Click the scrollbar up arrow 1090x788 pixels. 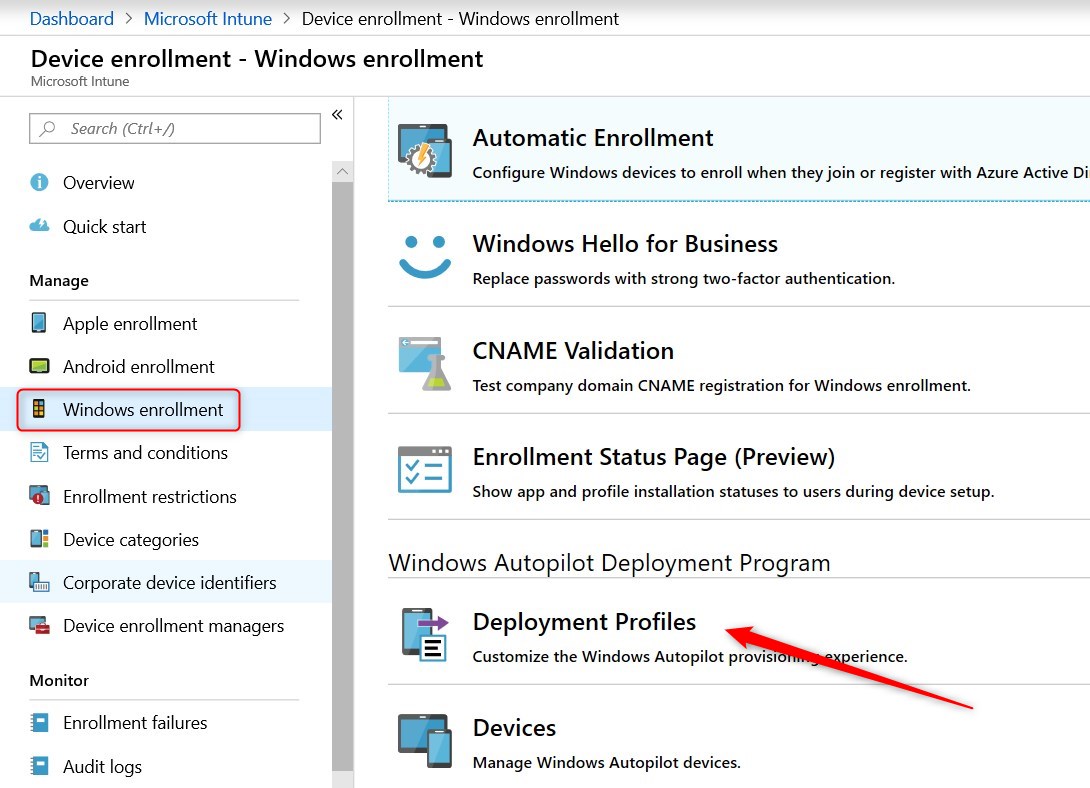[342, 171]
